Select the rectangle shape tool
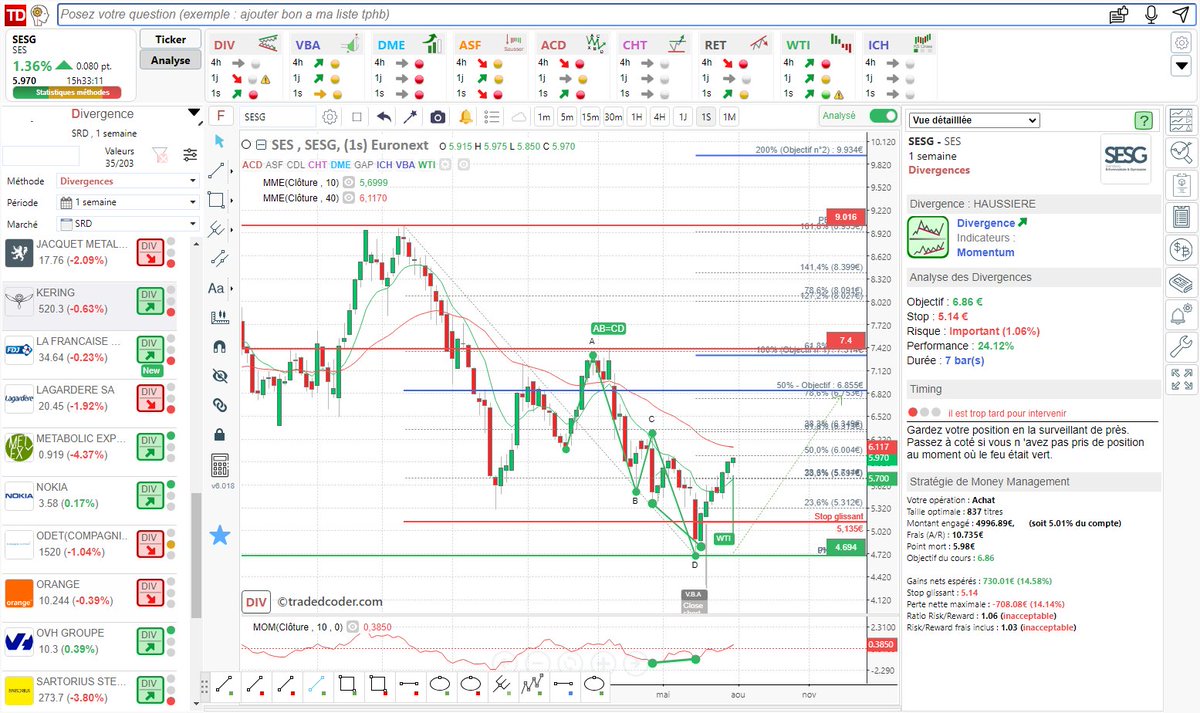This screenshot has height=713, width=1200. pos(217,200)
